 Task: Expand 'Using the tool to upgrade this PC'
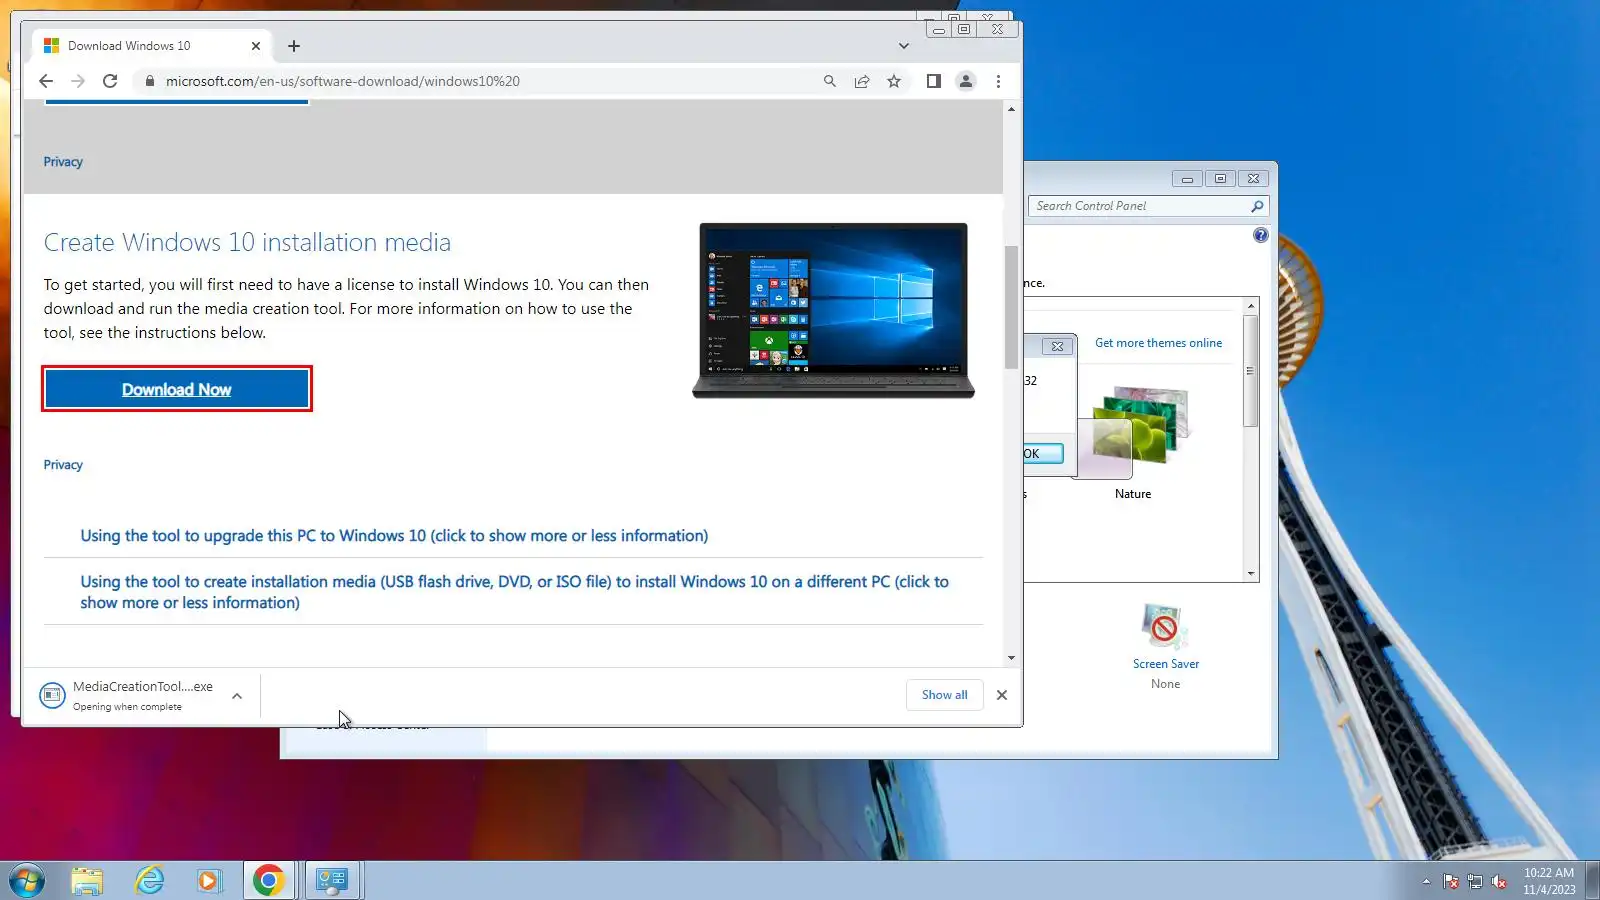pos(394,536)
